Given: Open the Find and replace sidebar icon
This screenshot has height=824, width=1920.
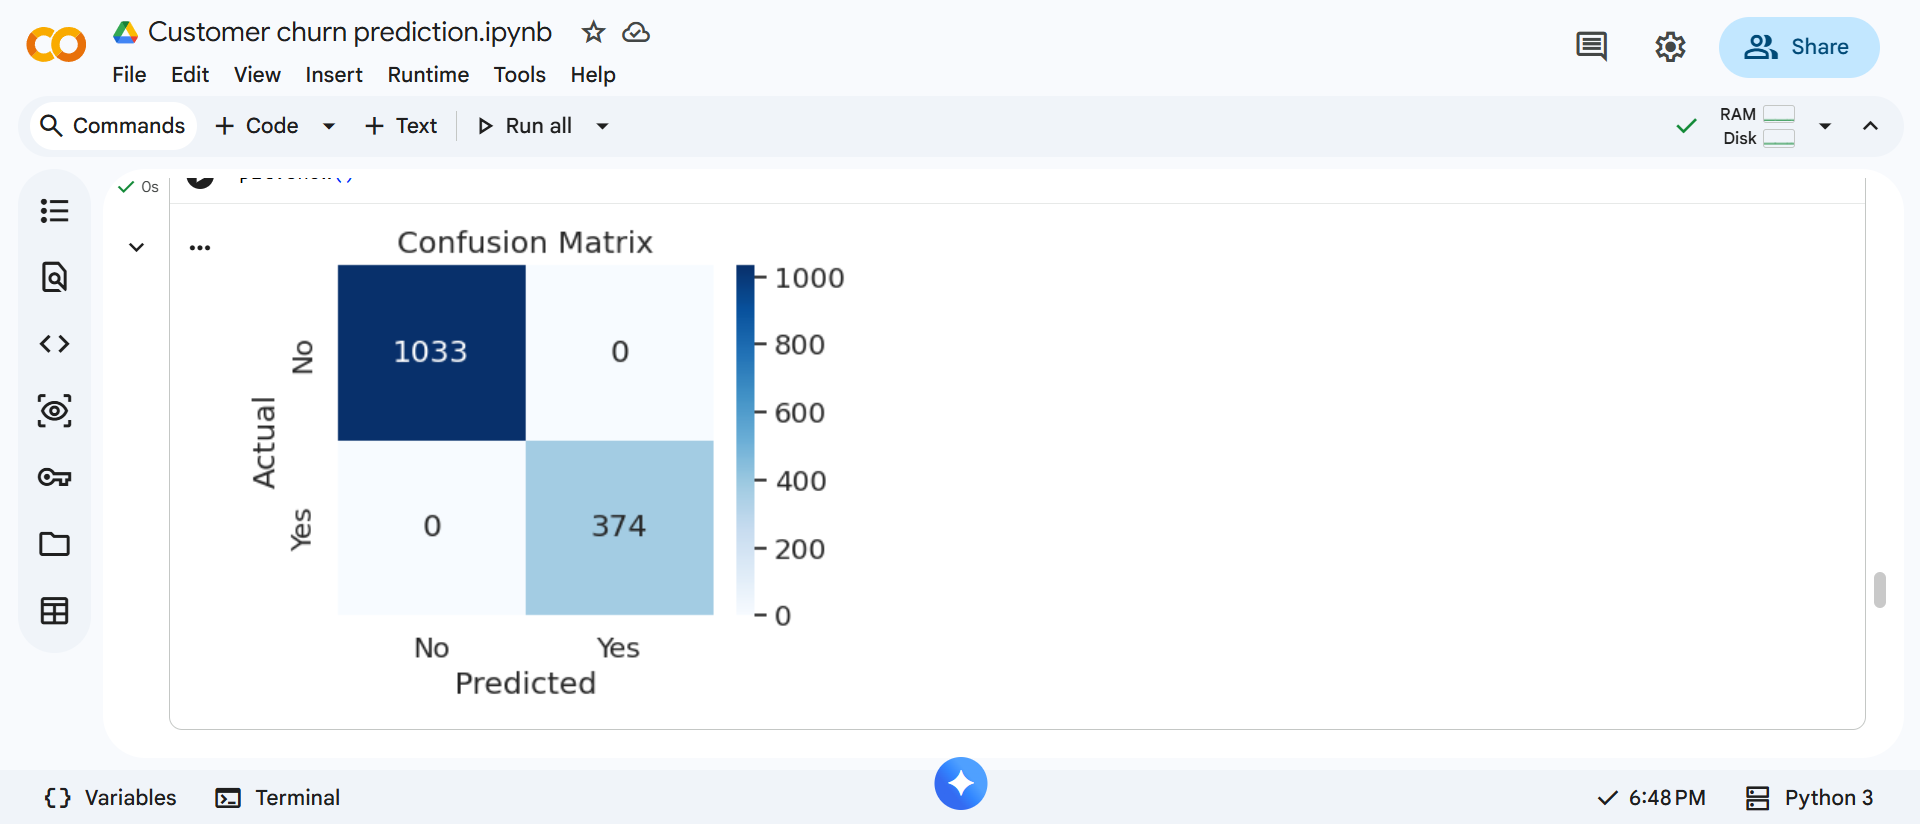Looking at the screenshot, I should [54, 277].
